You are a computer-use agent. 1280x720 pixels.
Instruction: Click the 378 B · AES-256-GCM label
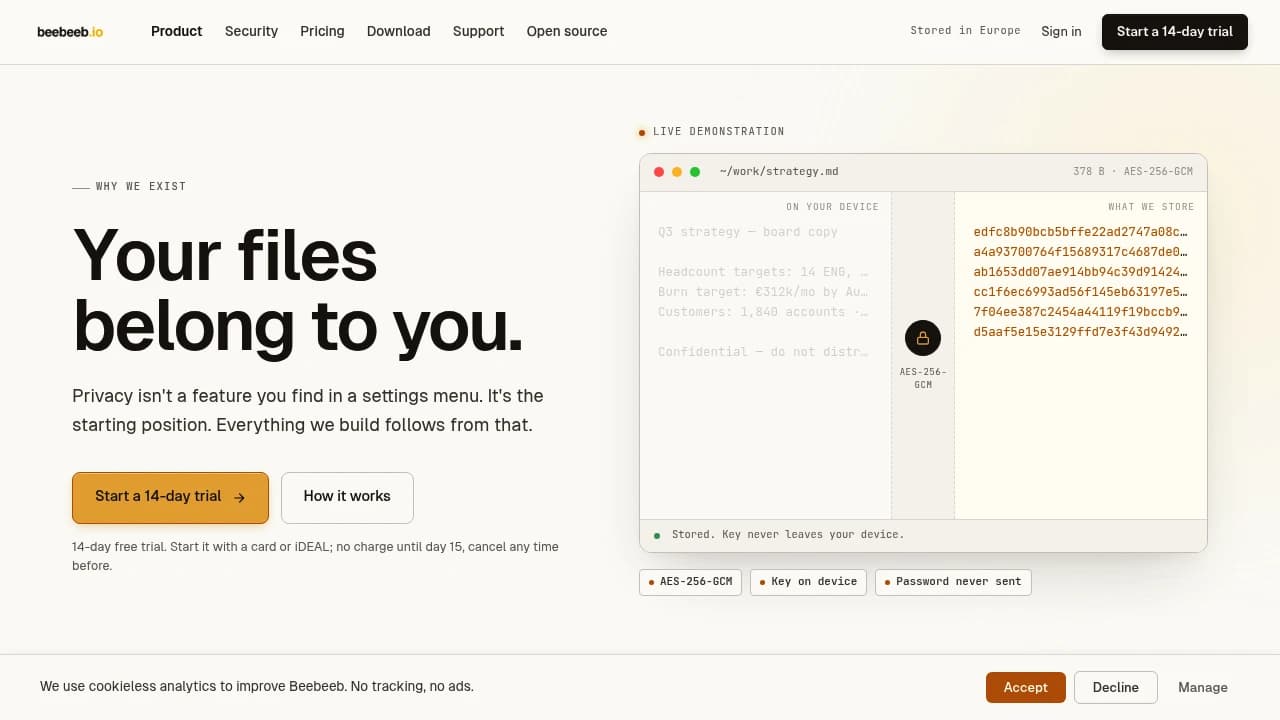coord(1133,172)
